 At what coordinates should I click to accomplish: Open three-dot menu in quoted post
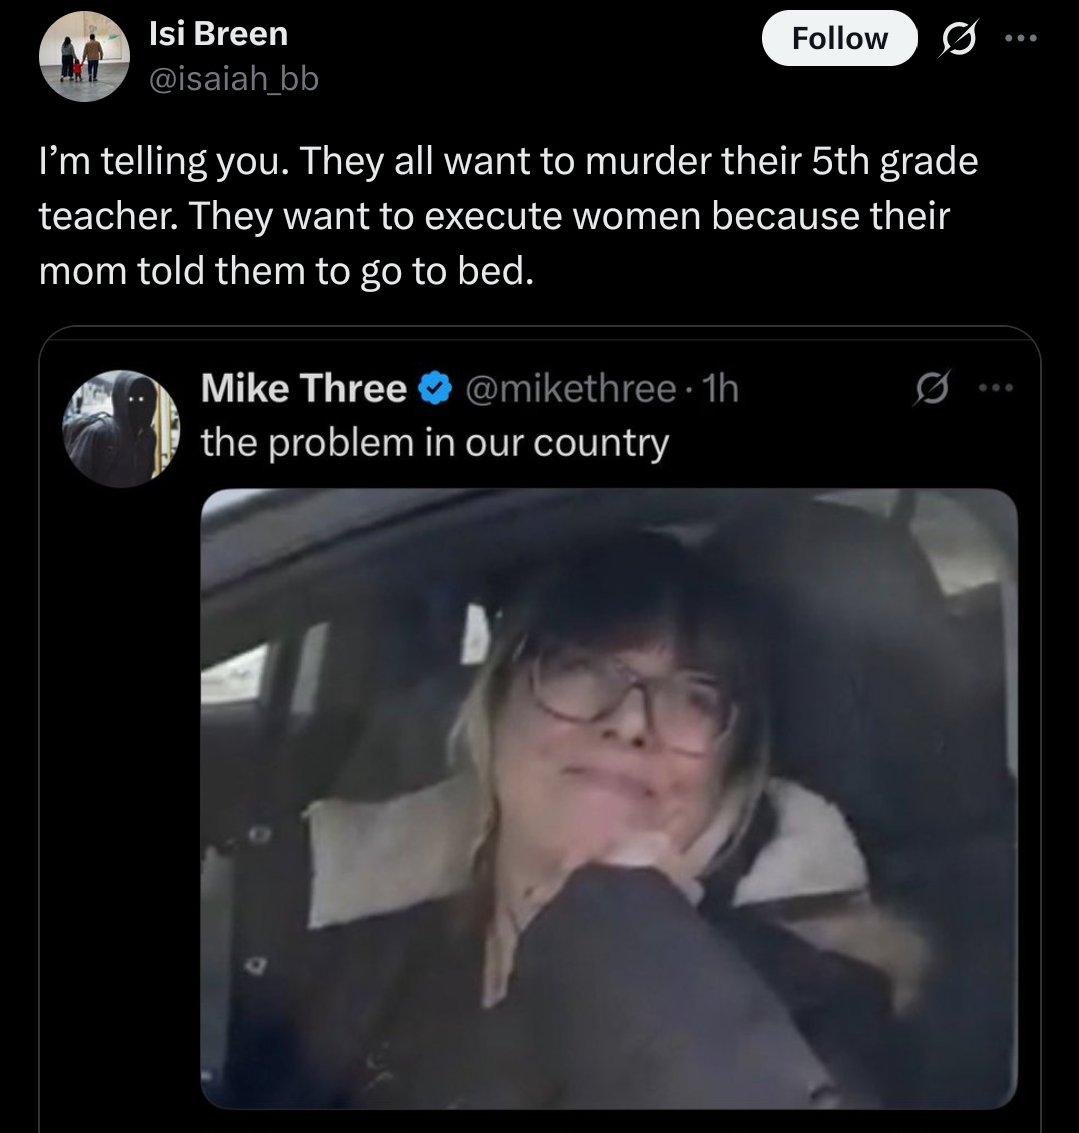click(995, 389)
